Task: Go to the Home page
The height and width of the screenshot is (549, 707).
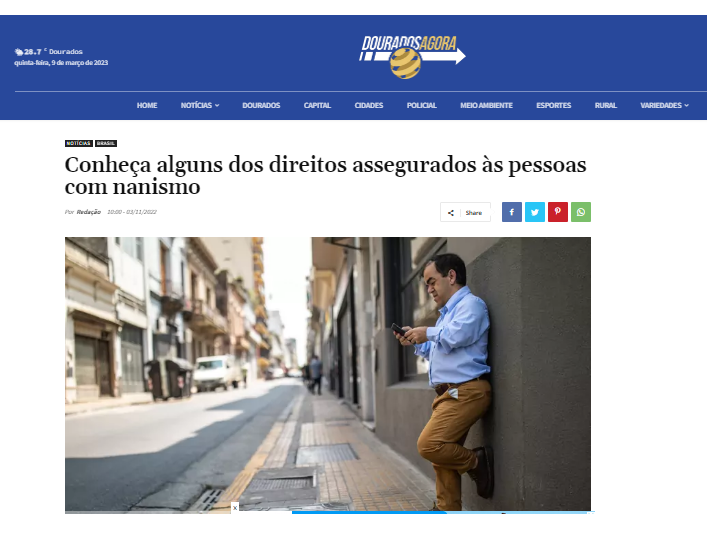Action: (x=147, y=105)
